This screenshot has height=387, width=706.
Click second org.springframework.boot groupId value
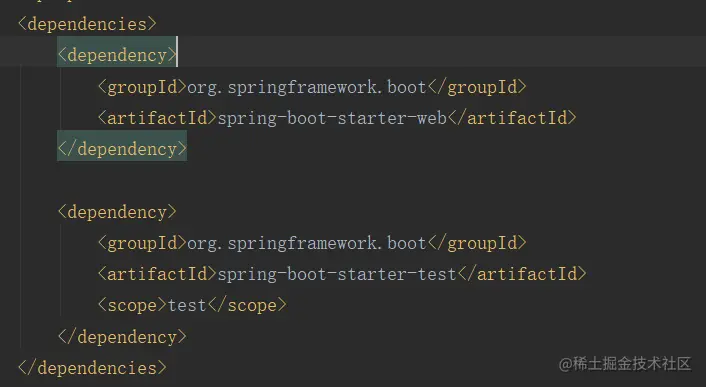click(x=307, y=243)
